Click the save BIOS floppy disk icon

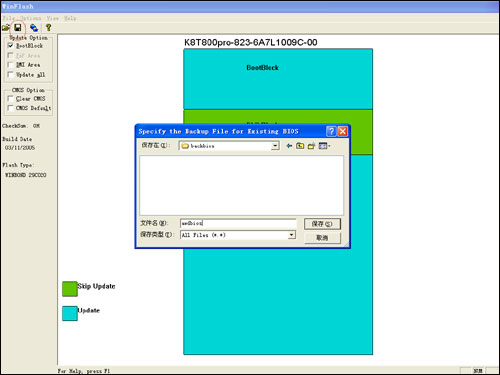(x=18, y=28)
